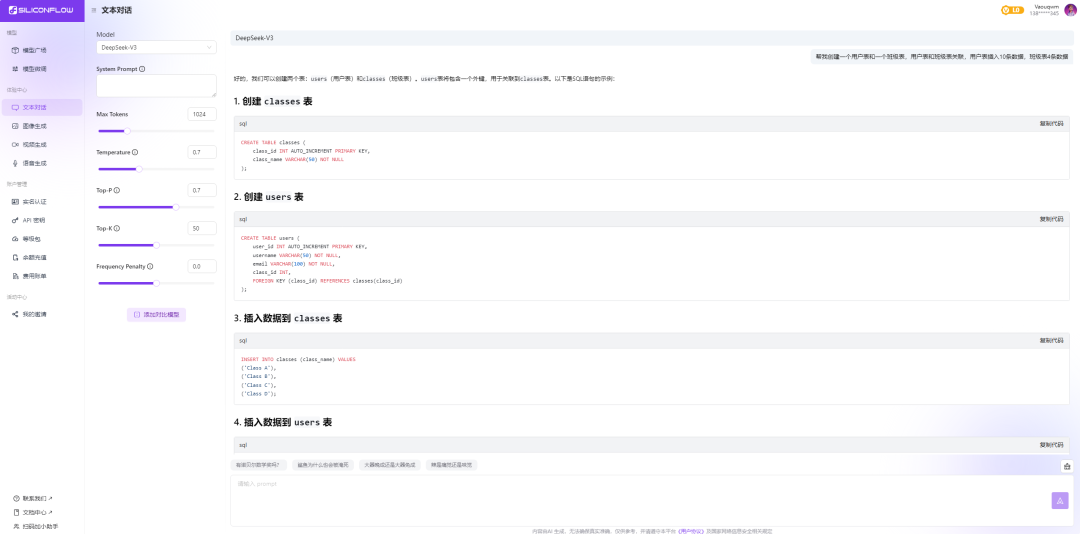Screen dimensions: 1080x534
Task: Open the user avatar menu
Action: click(1070, 10)
